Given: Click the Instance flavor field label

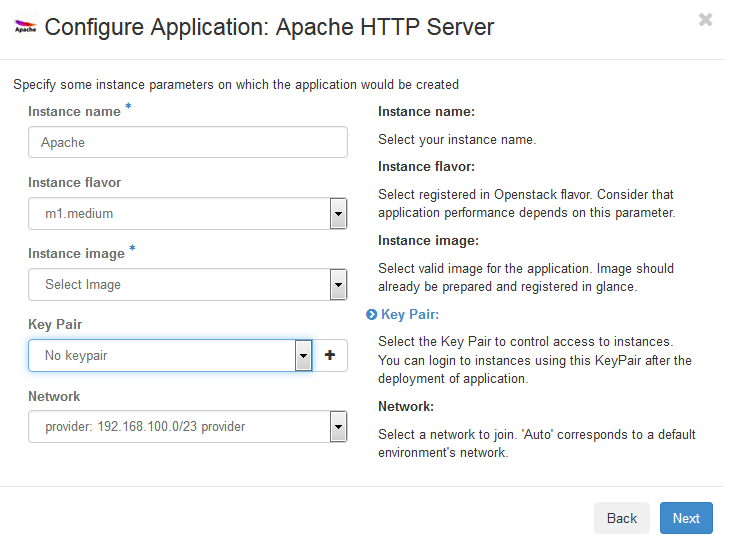Looking at the screenshot, I should click(x=75, y=183).
